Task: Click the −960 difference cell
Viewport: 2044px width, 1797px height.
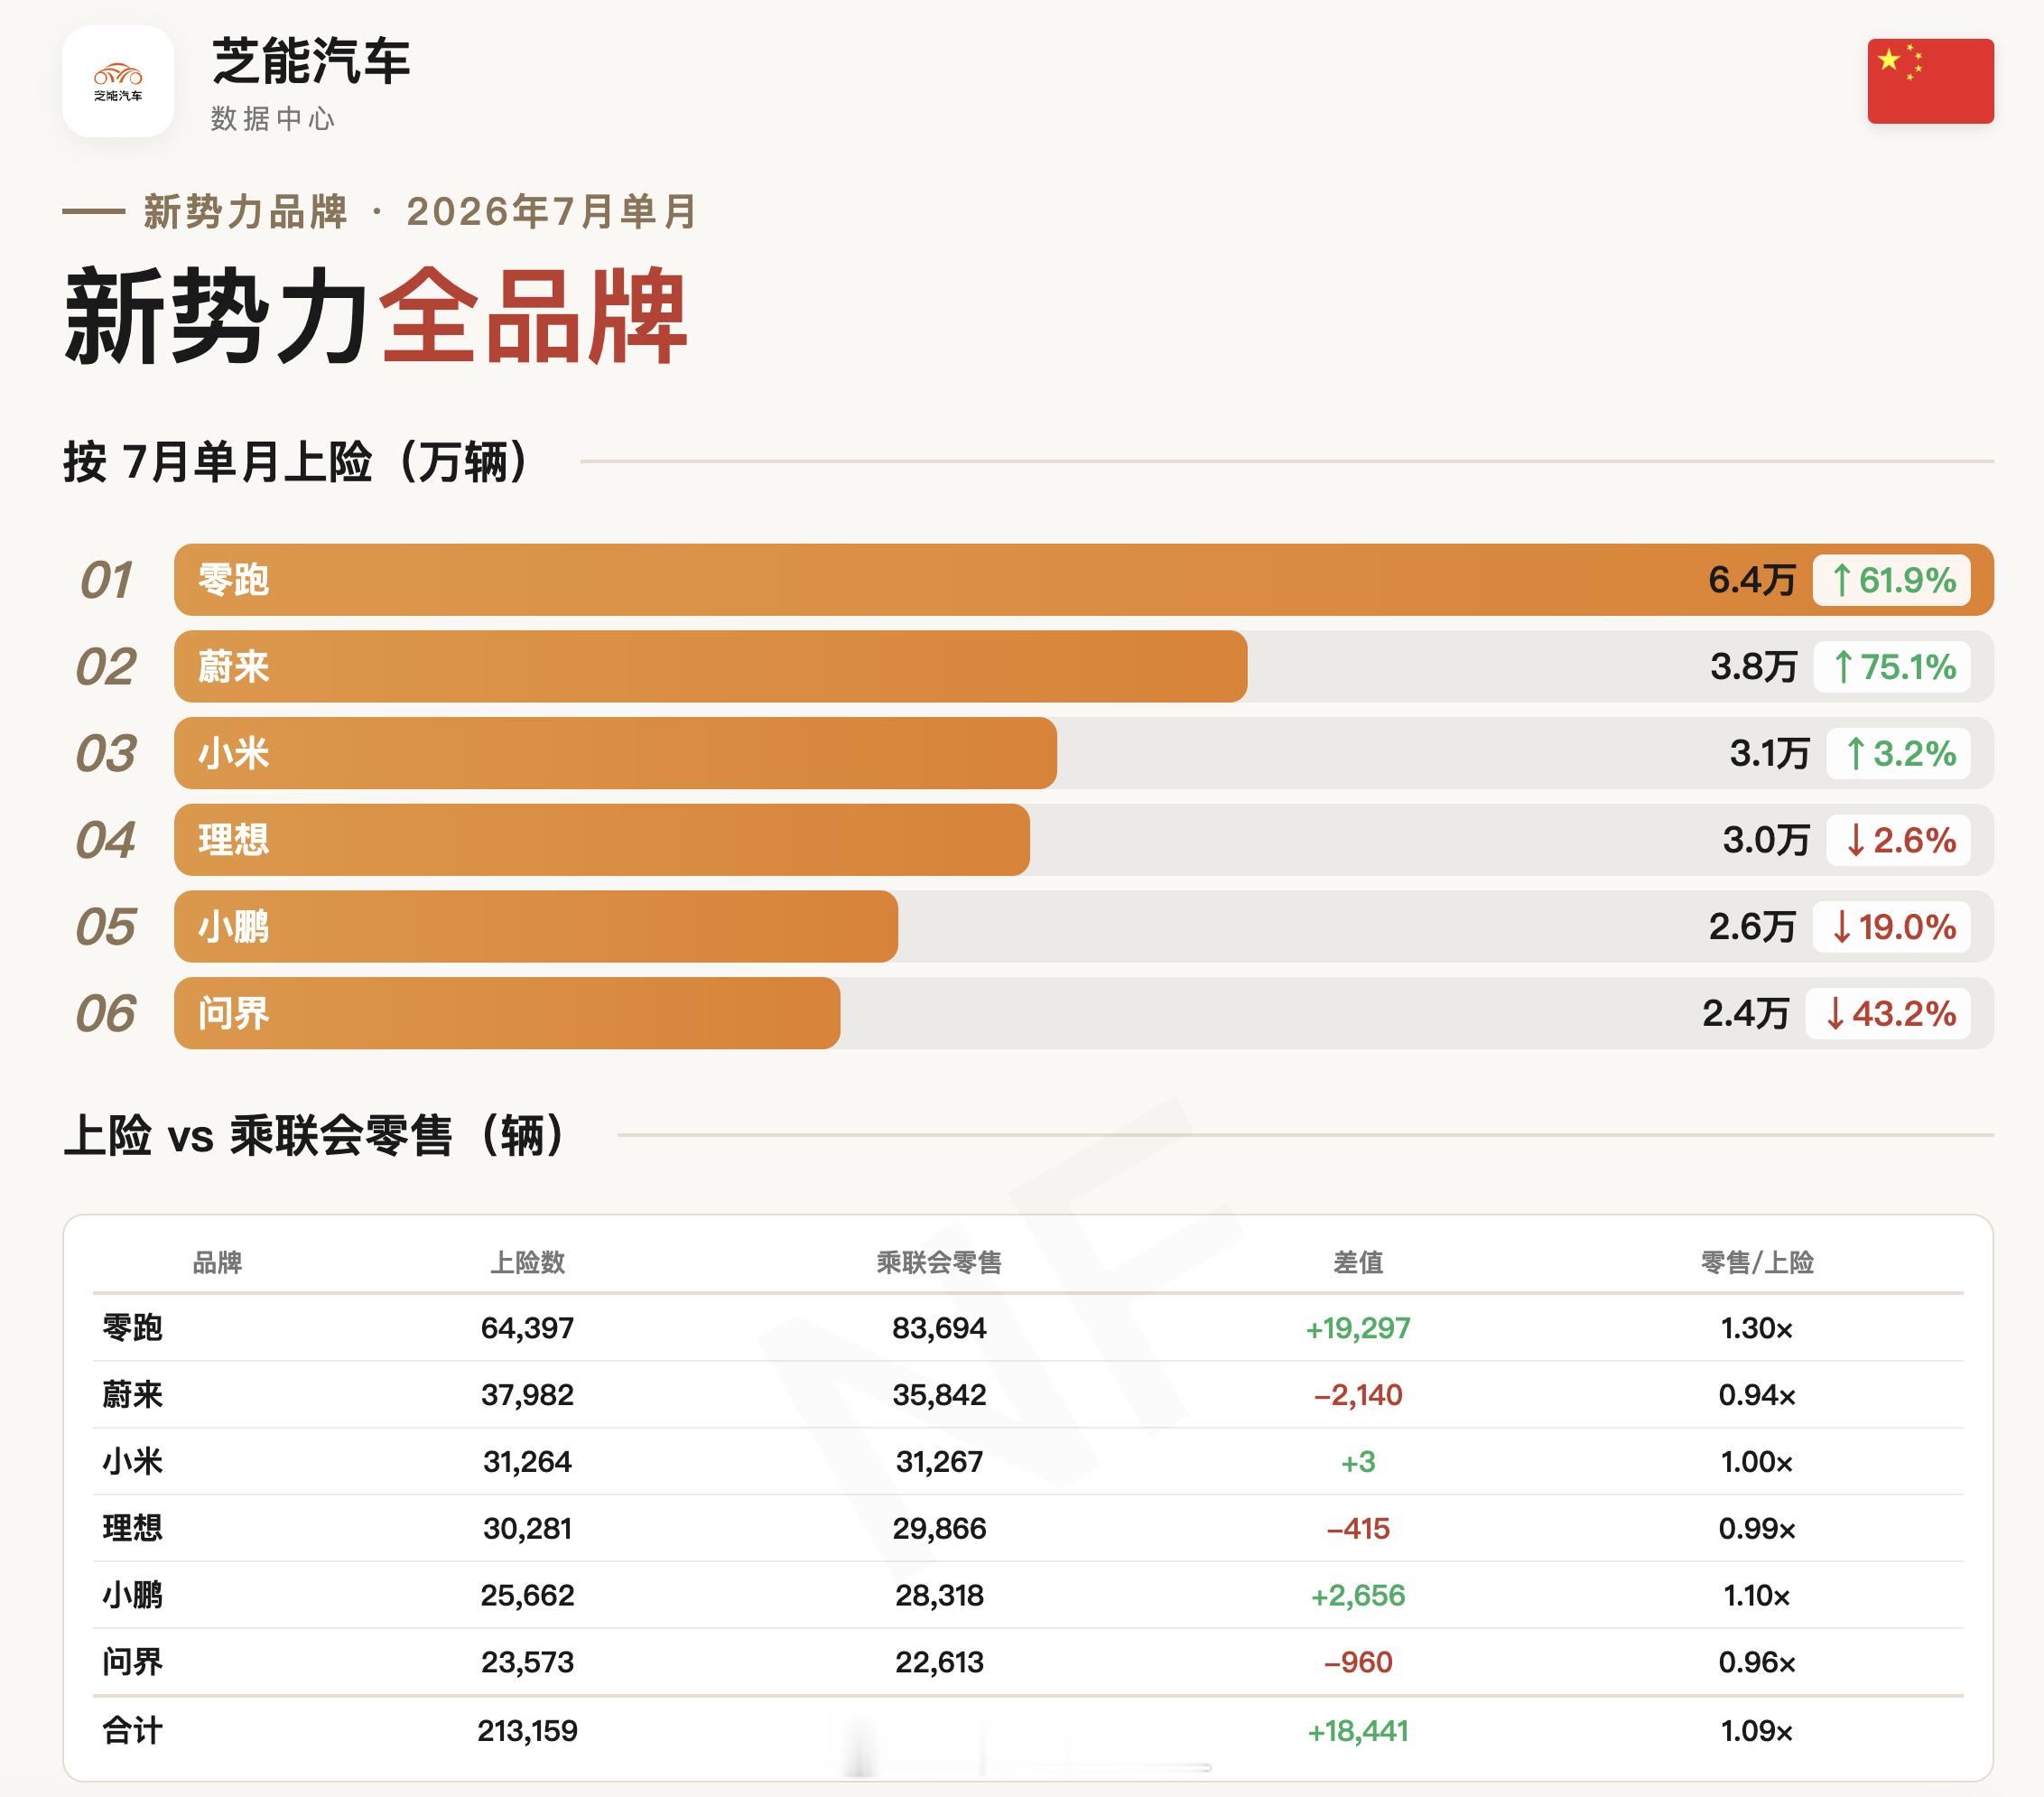Action: click(1358, 1662)
